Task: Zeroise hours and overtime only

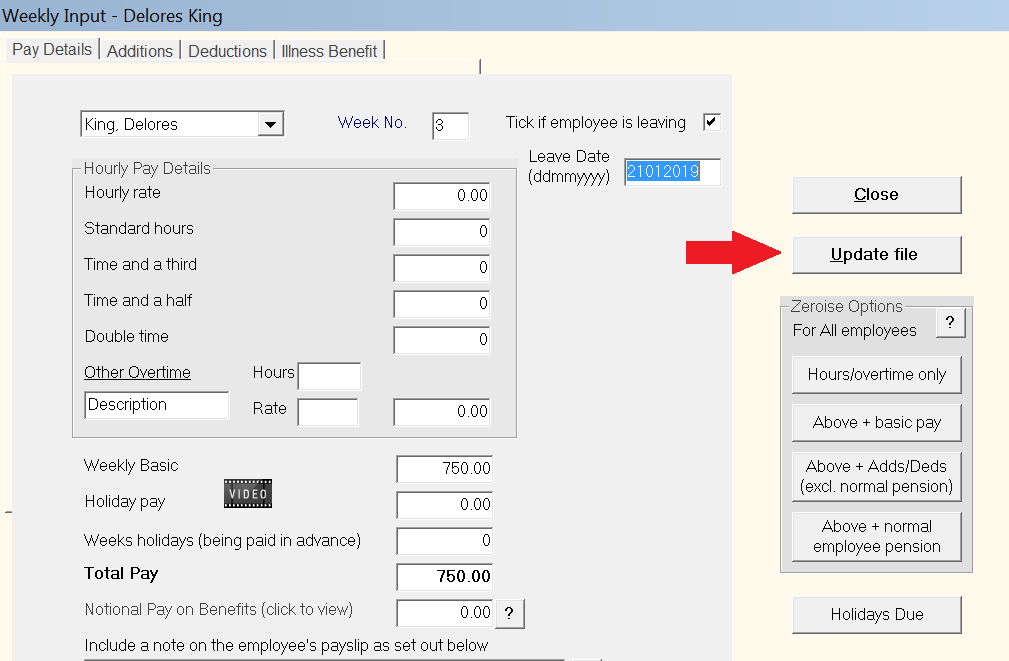Action: (x=876, y=374)
